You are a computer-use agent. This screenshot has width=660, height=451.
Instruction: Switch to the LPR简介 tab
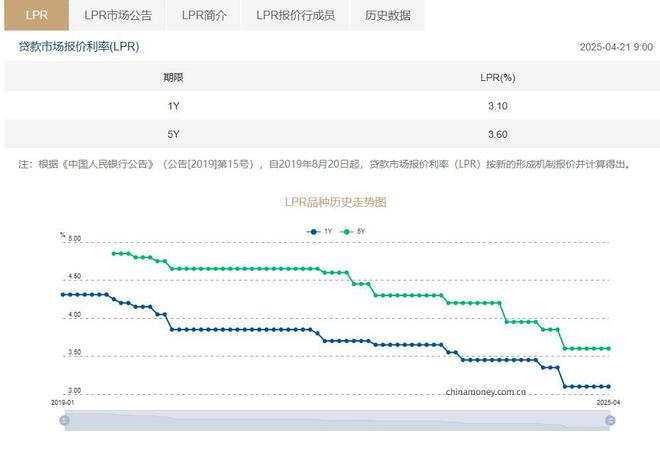pyautogui.click(x=204, y=15)
